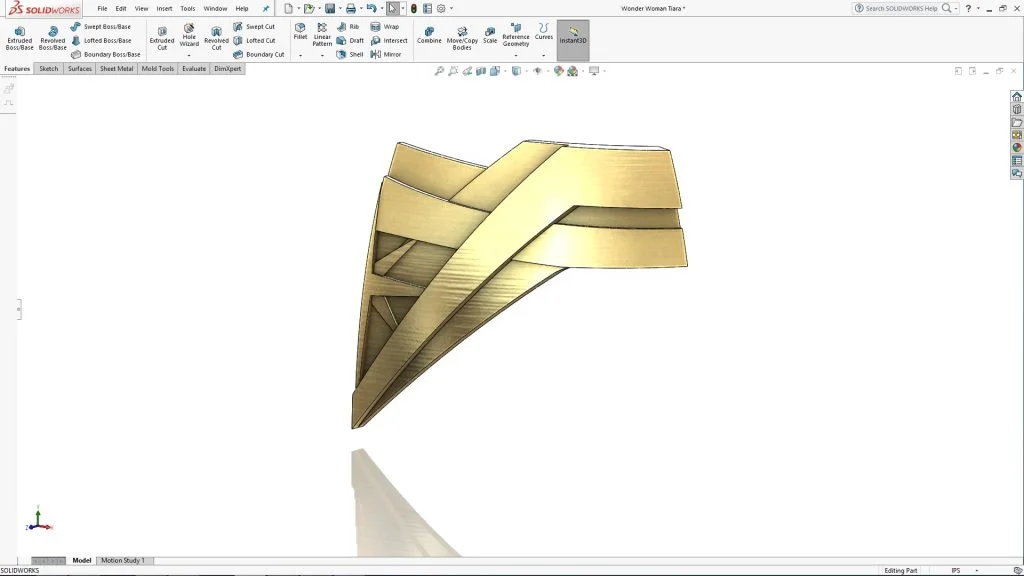
Task: Expand the Reference Geometry dropdown
Action: (516, 55)
